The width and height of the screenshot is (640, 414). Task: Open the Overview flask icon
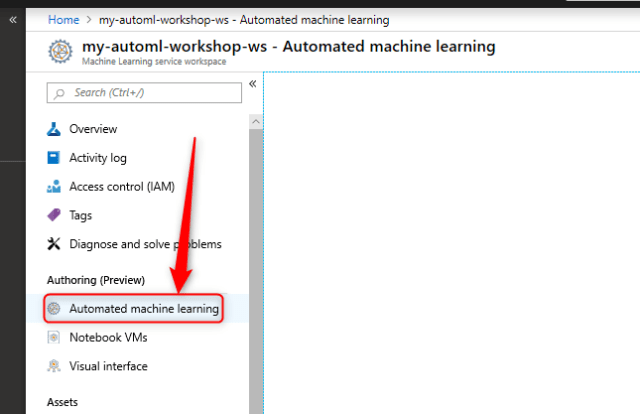coord(53,129)
